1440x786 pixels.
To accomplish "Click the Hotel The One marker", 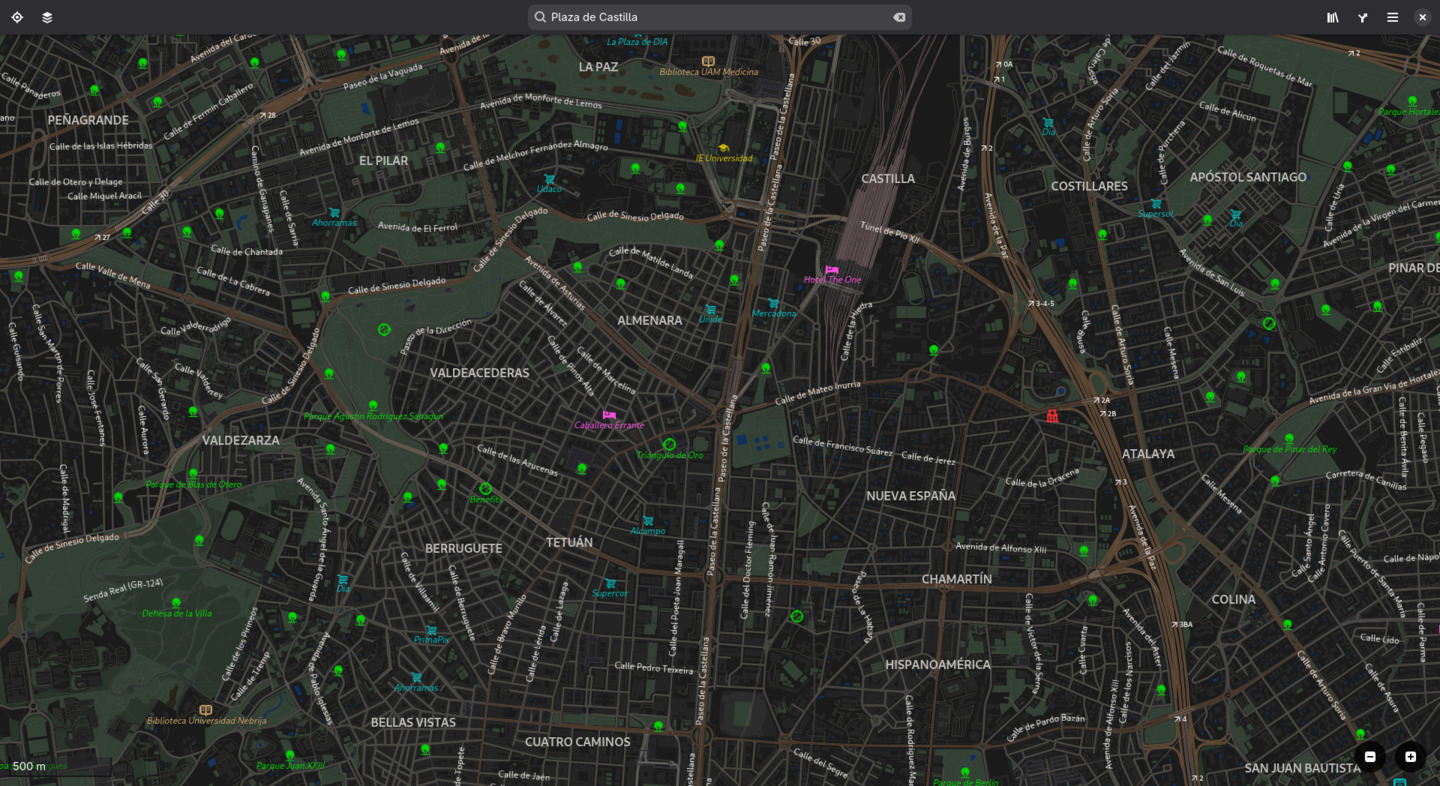I will 832,270.
